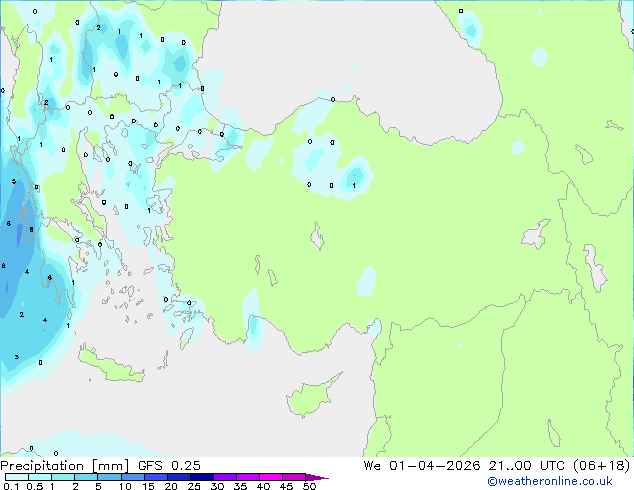Pick the 40–45 mm magenta legend swatch

(x=271, y=477)
